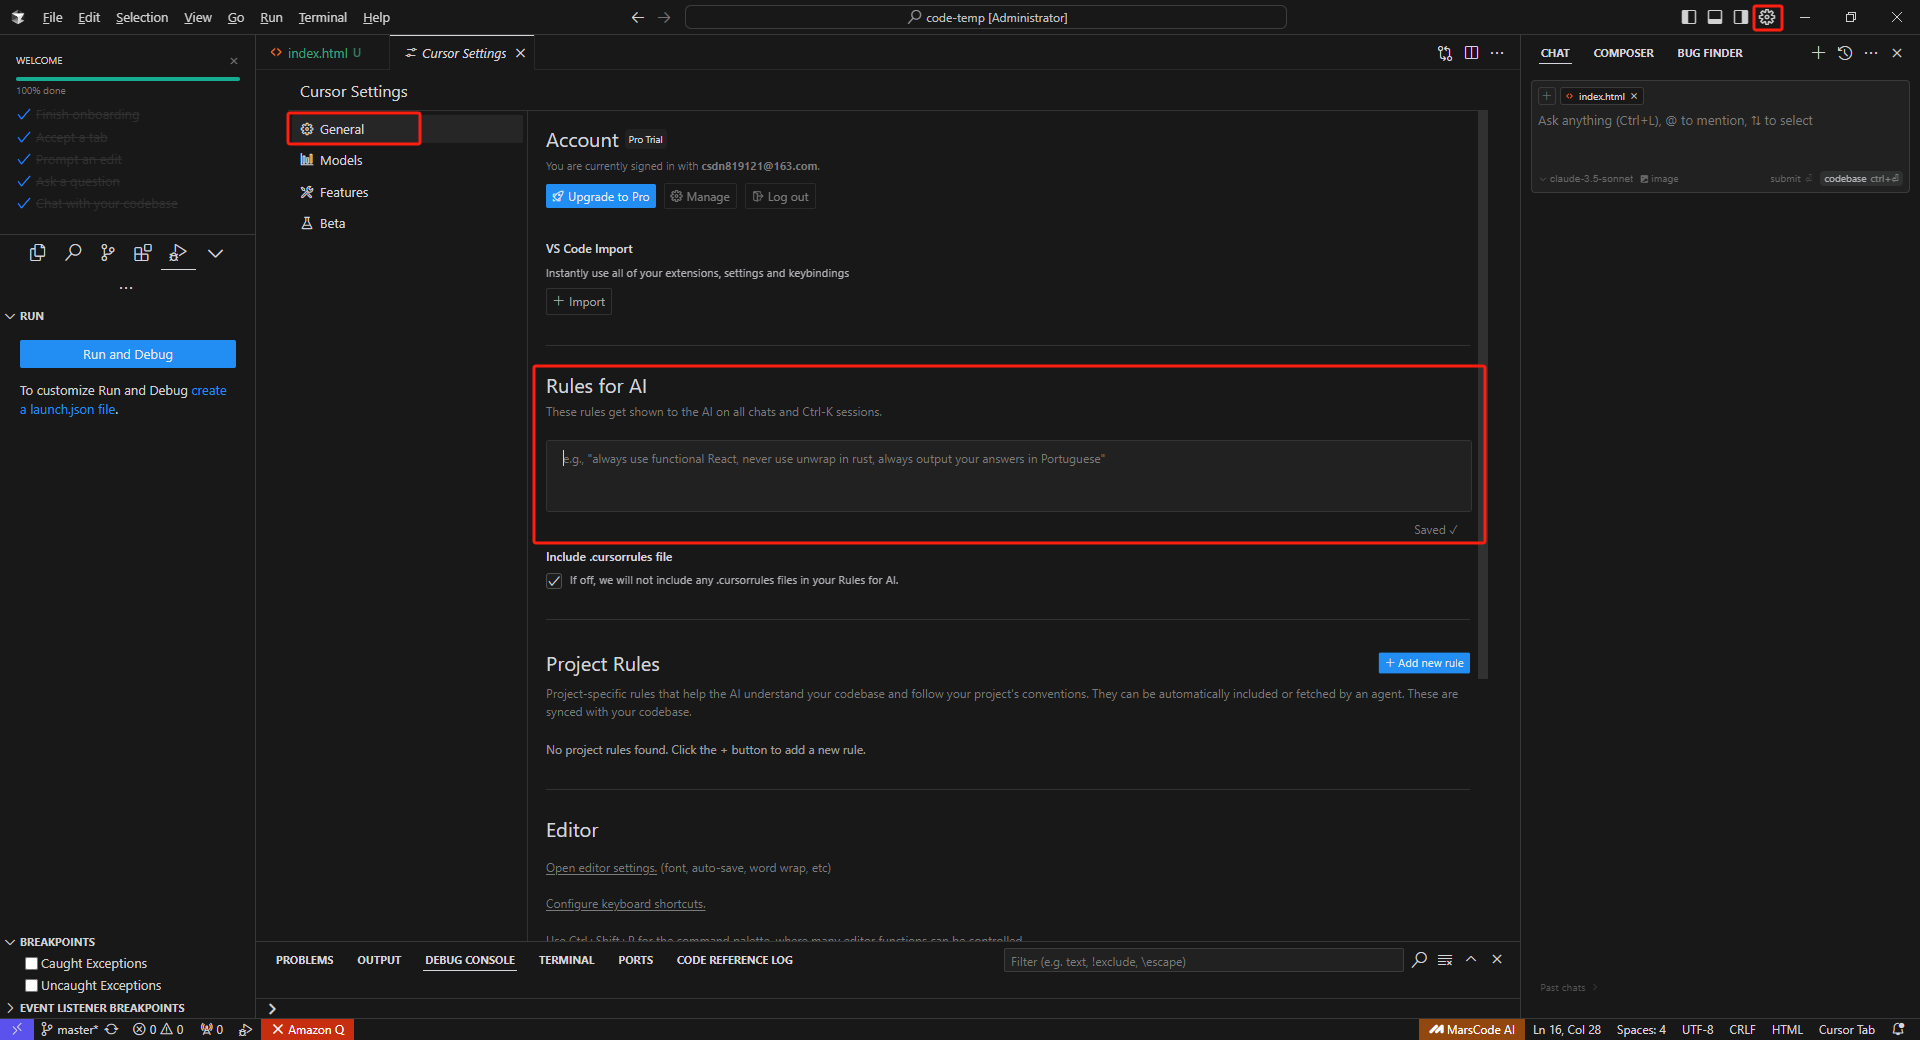Image resolution: width=1920 pixels, height=1040 pixels.
Task: Attach an image in chat
Action: tap(1659, 179)
